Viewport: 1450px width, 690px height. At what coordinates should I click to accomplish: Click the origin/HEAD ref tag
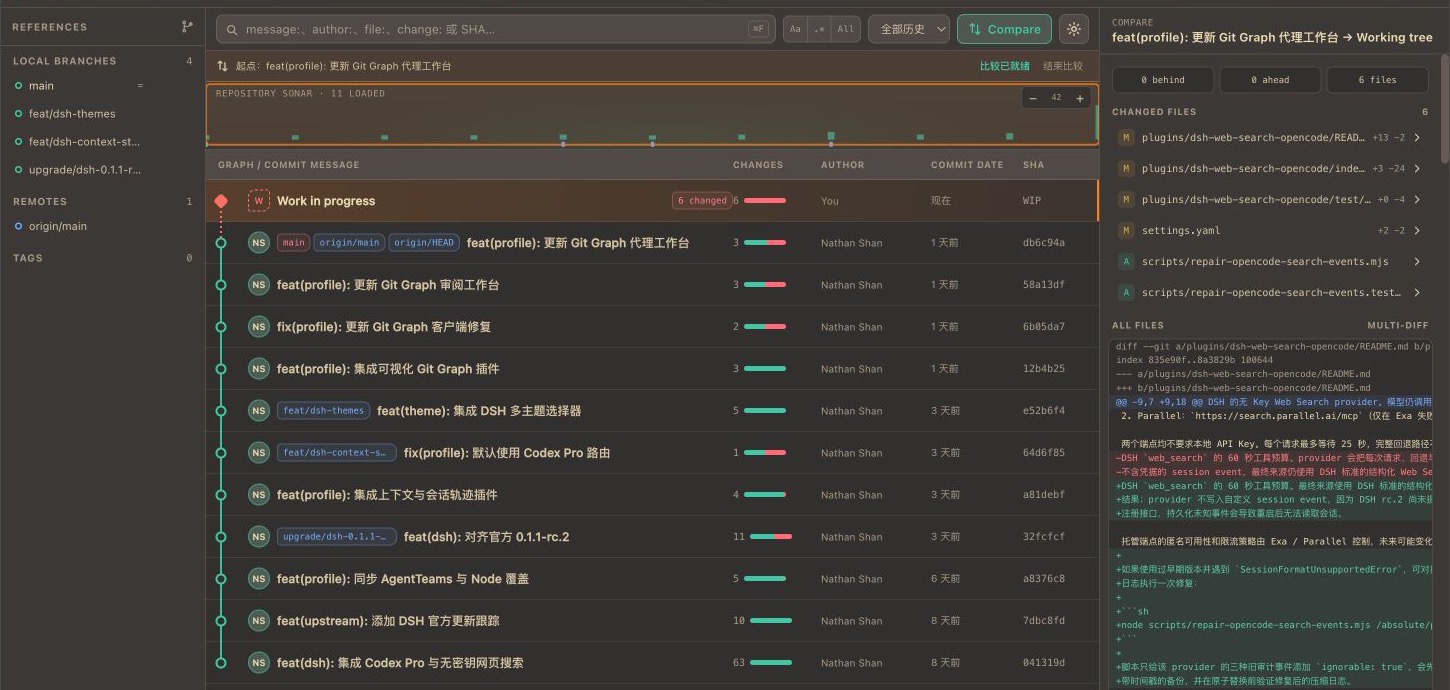(x=424, y=243)
